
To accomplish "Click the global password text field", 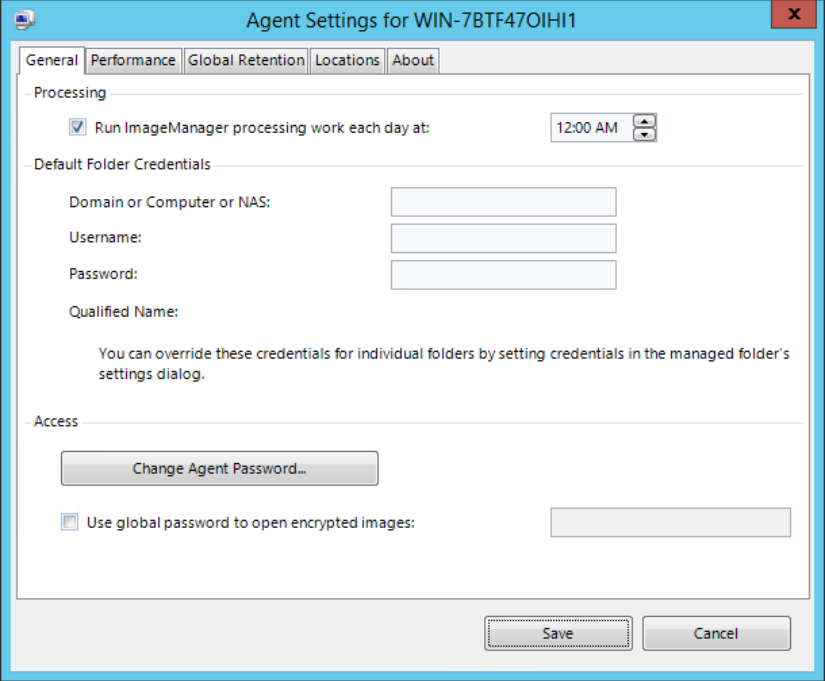I will [670, 522].
